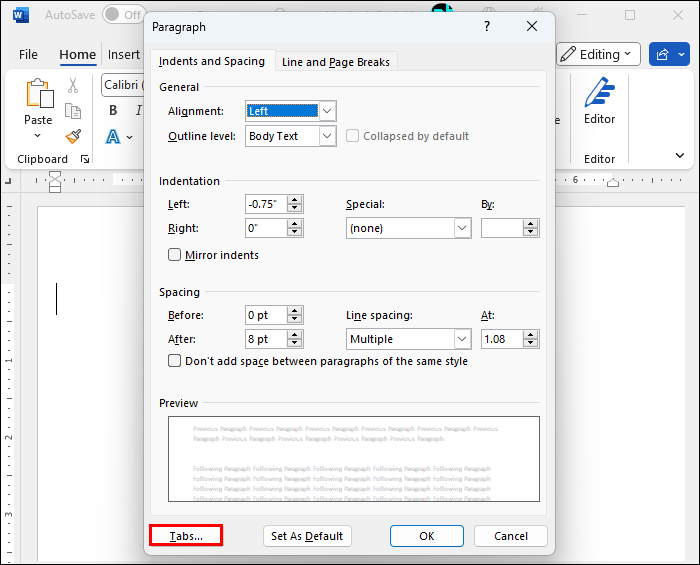This screenshot has width=700, height=565.
Task: Open the Share dropdown arrow
Action: [681, 54]
